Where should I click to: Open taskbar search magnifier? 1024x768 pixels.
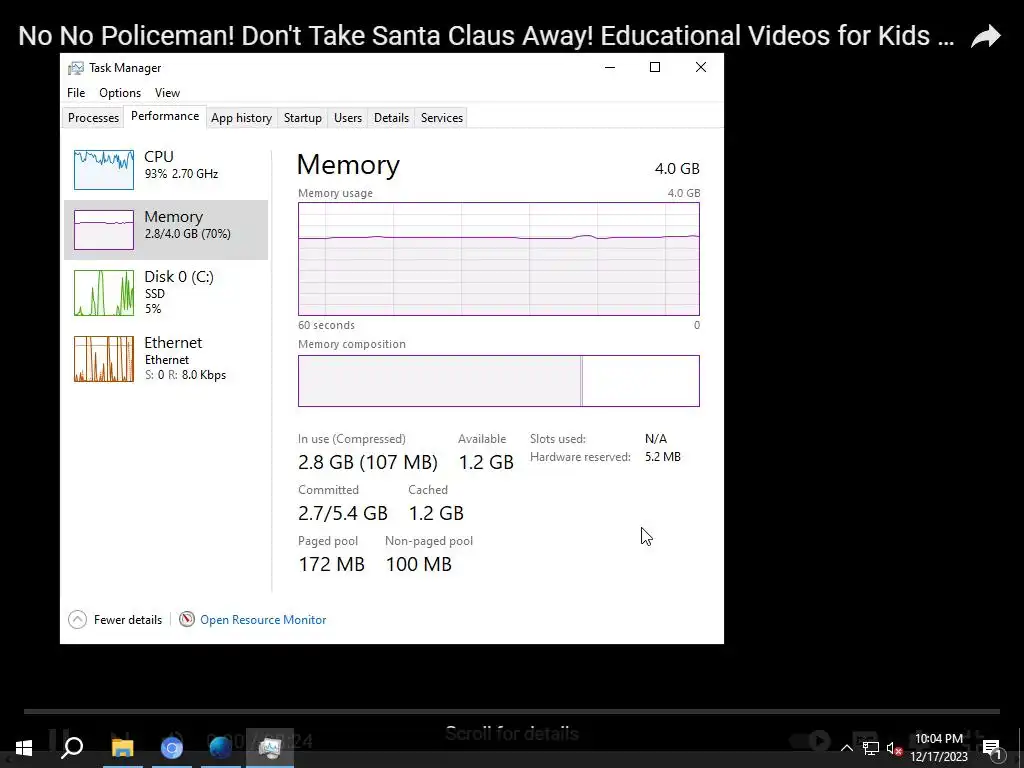[72, 747]
